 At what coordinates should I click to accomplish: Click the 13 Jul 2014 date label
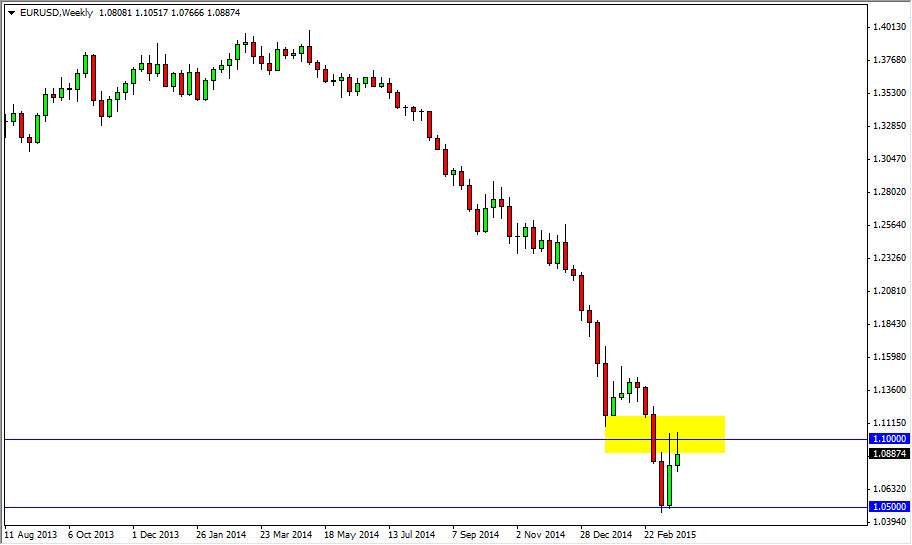pos(411,535)
